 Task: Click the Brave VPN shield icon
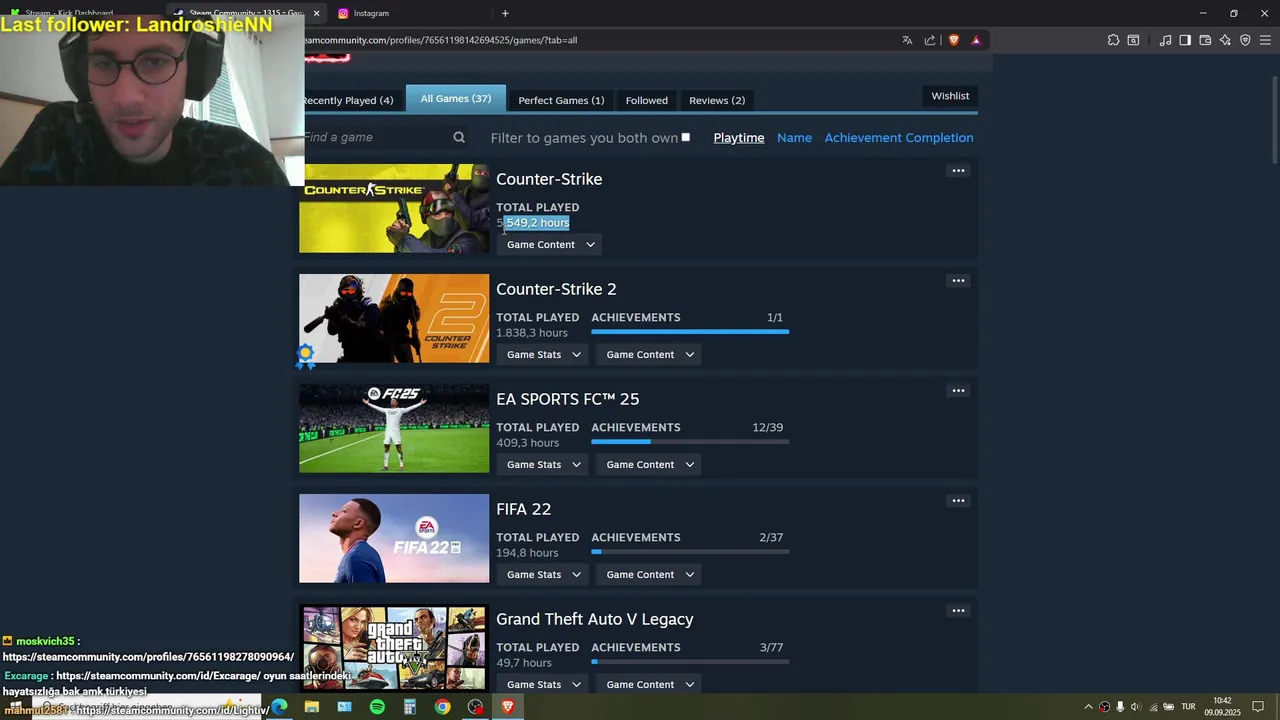(1245, 40)
